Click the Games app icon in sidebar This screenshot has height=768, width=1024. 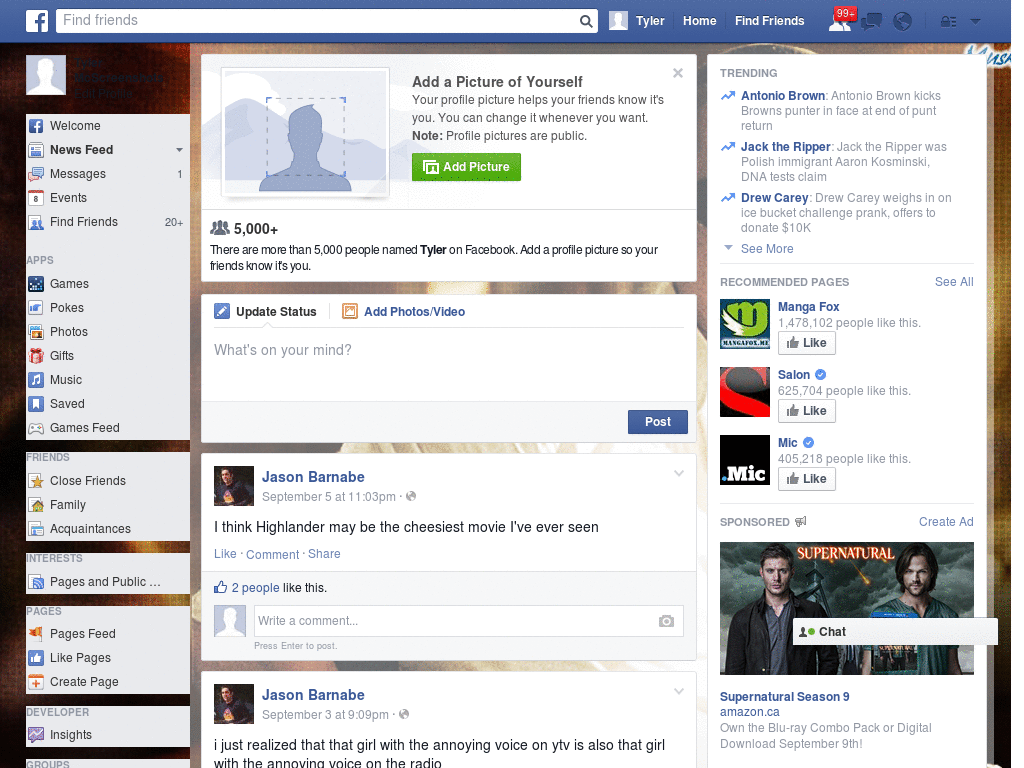pos(36,284)
